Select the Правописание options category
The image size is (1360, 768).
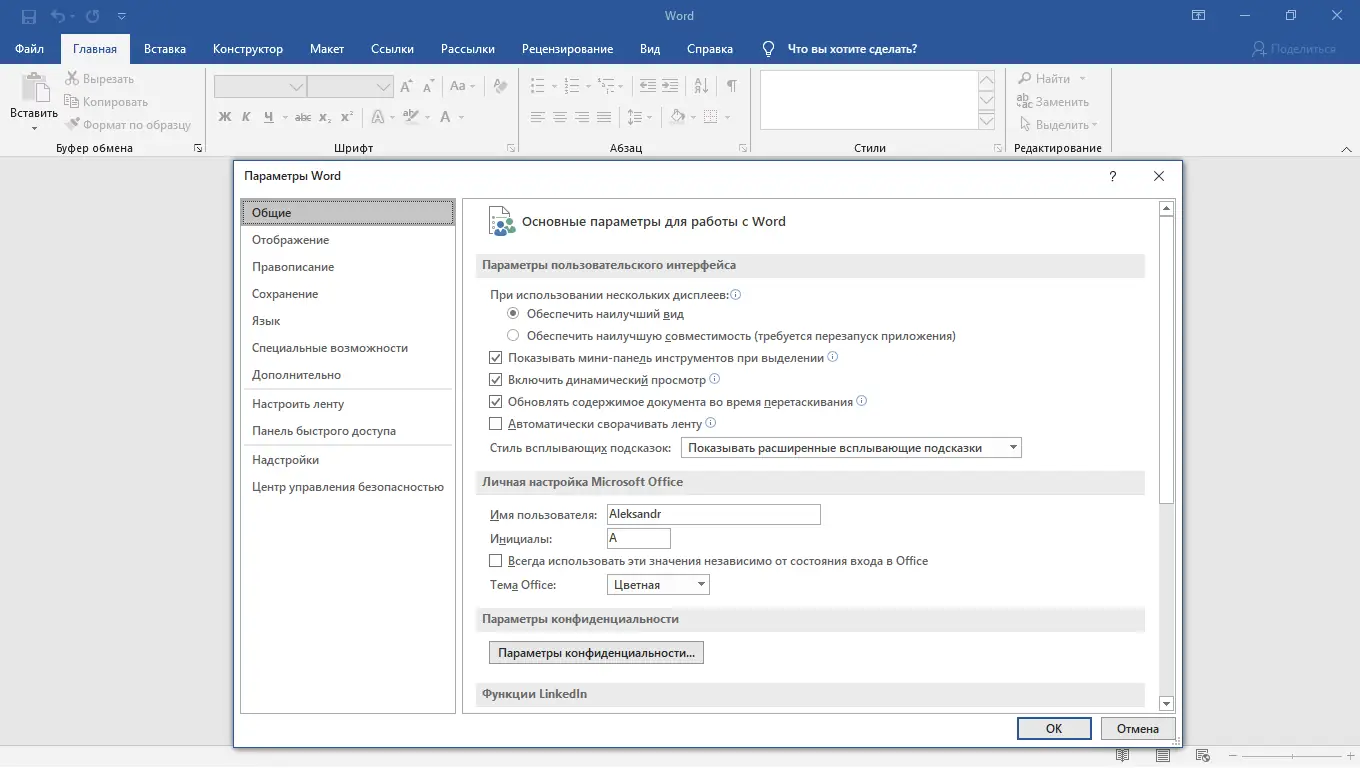348,267
